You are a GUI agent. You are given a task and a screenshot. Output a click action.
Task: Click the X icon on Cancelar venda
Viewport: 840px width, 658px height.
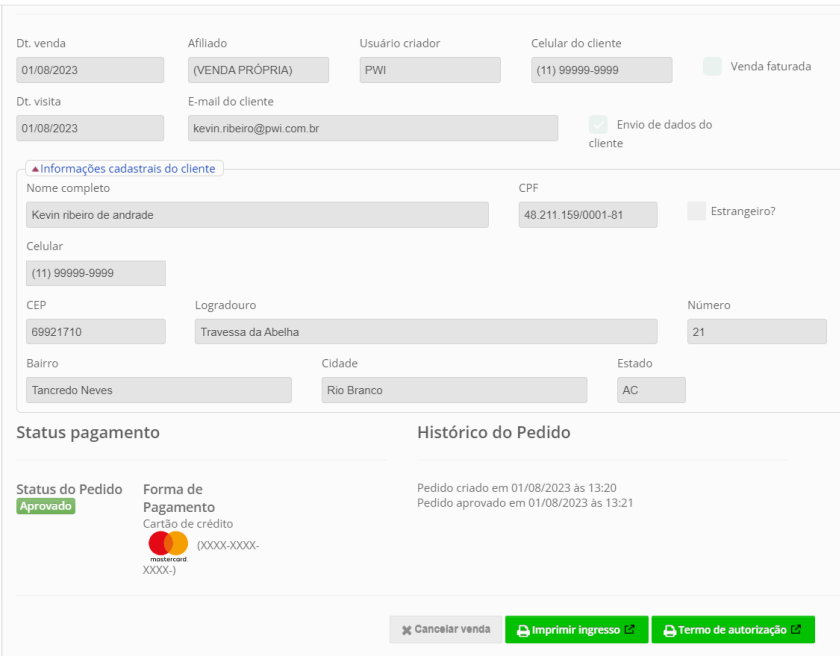click(x=406, y=630)
